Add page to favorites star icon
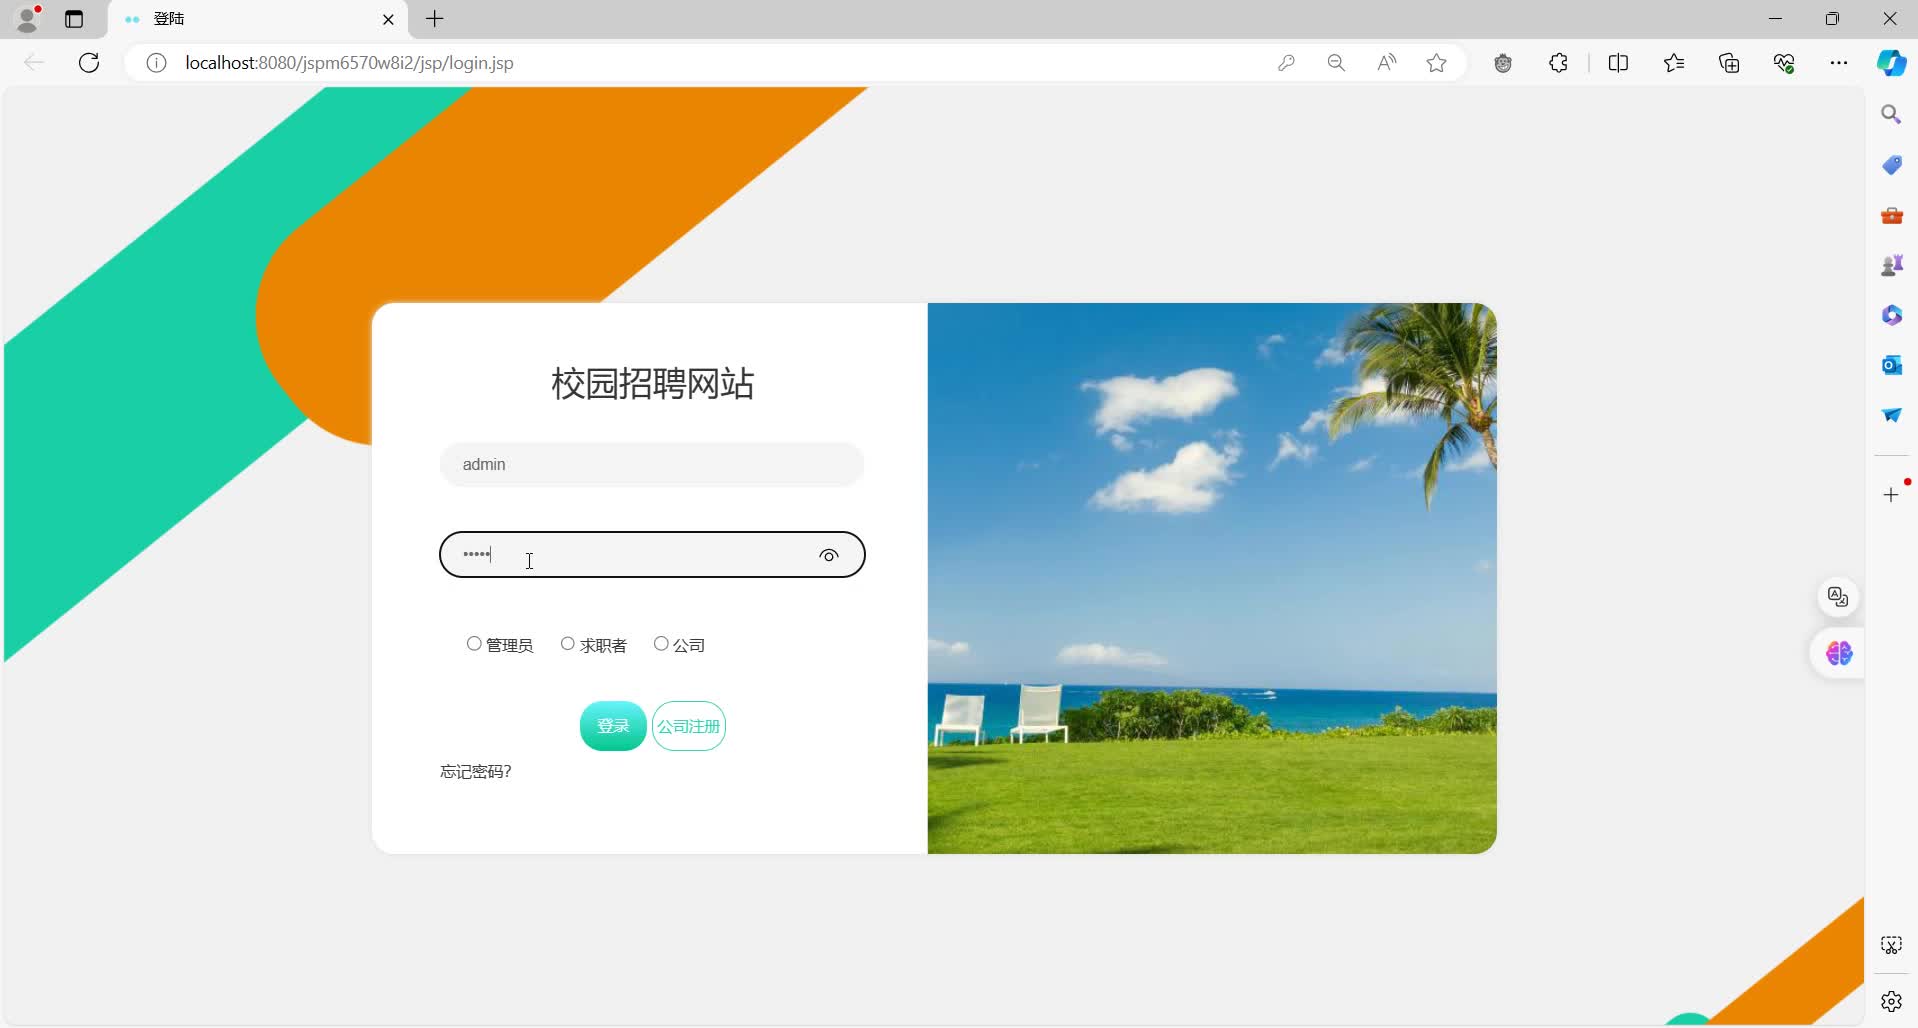Screen dimensions: 1918x1028 pyautogui.click(x=1436, y=63)
